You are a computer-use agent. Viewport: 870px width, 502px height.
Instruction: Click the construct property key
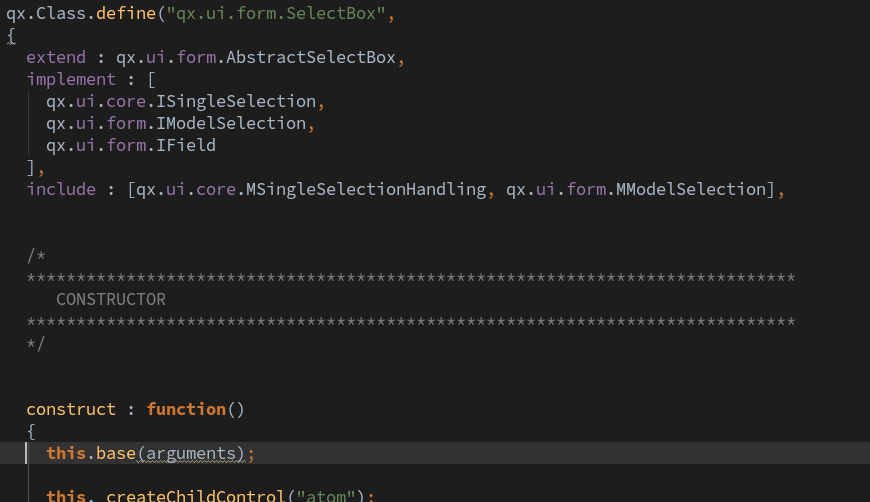pos(71,409)
